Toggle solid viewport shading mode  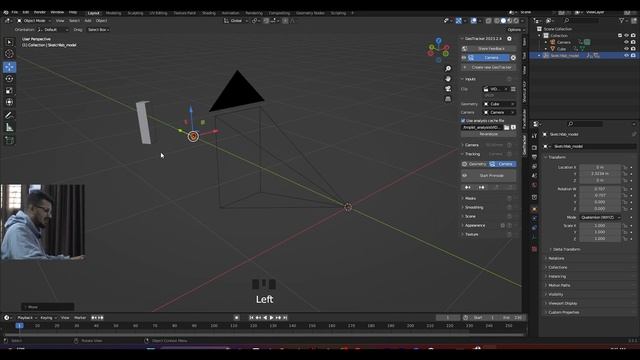[x=503, y=21]
